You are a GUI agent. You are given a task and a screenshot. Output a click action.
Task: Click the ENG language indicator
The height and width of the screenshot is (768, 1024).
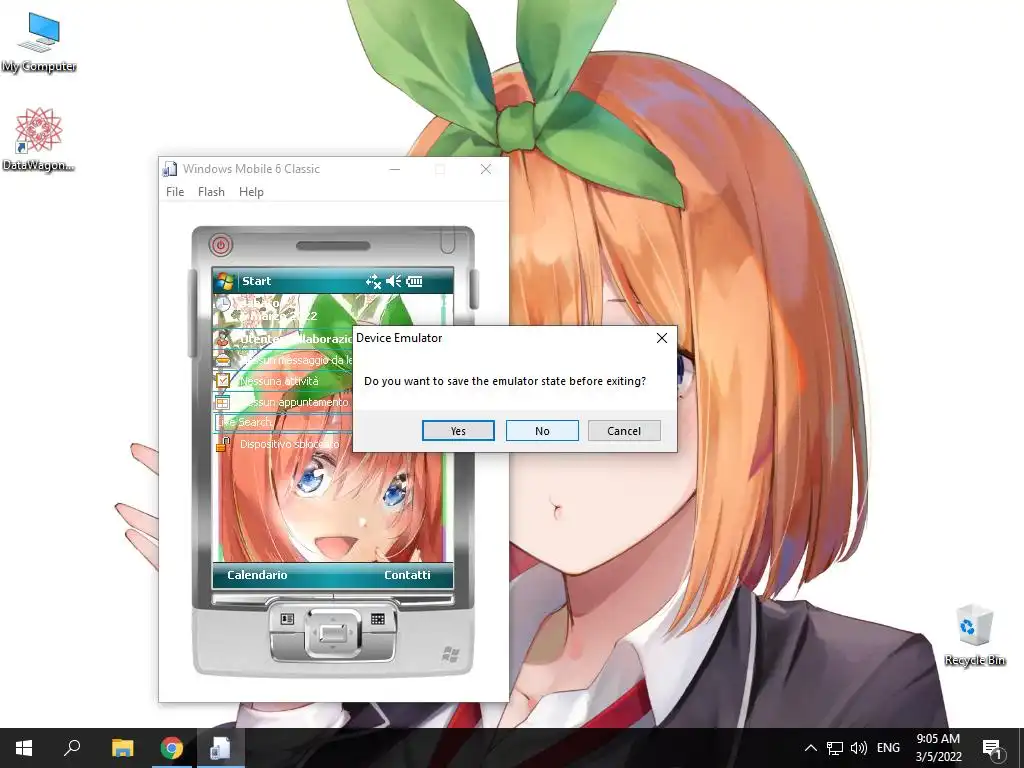point(888,748)
